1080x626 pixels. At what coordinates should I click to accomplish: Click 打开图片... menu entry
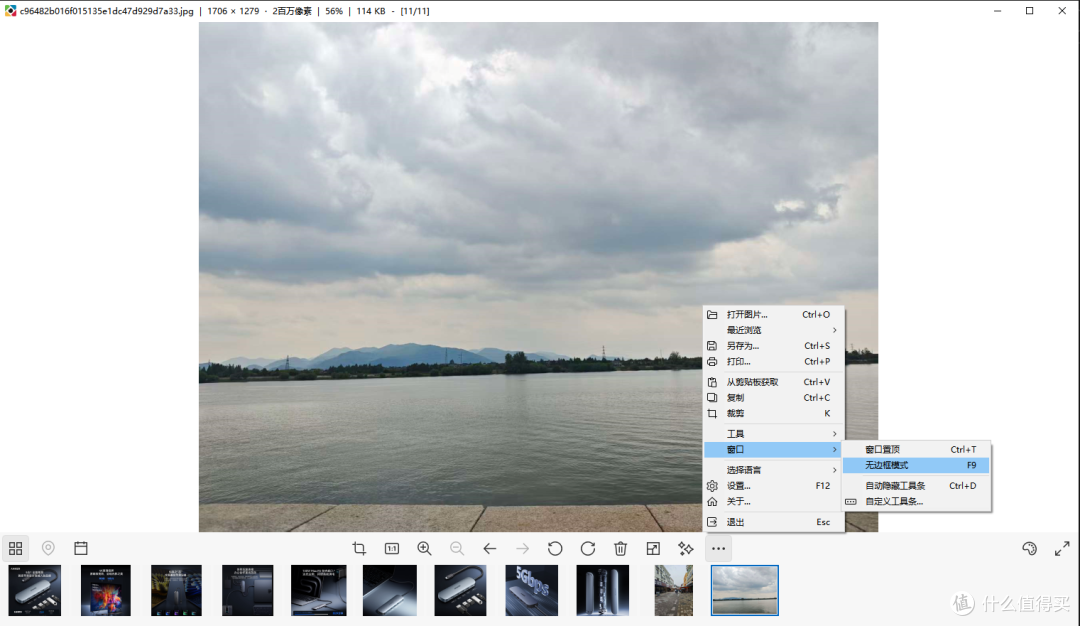pyautogui.click(x=773, y=314)
